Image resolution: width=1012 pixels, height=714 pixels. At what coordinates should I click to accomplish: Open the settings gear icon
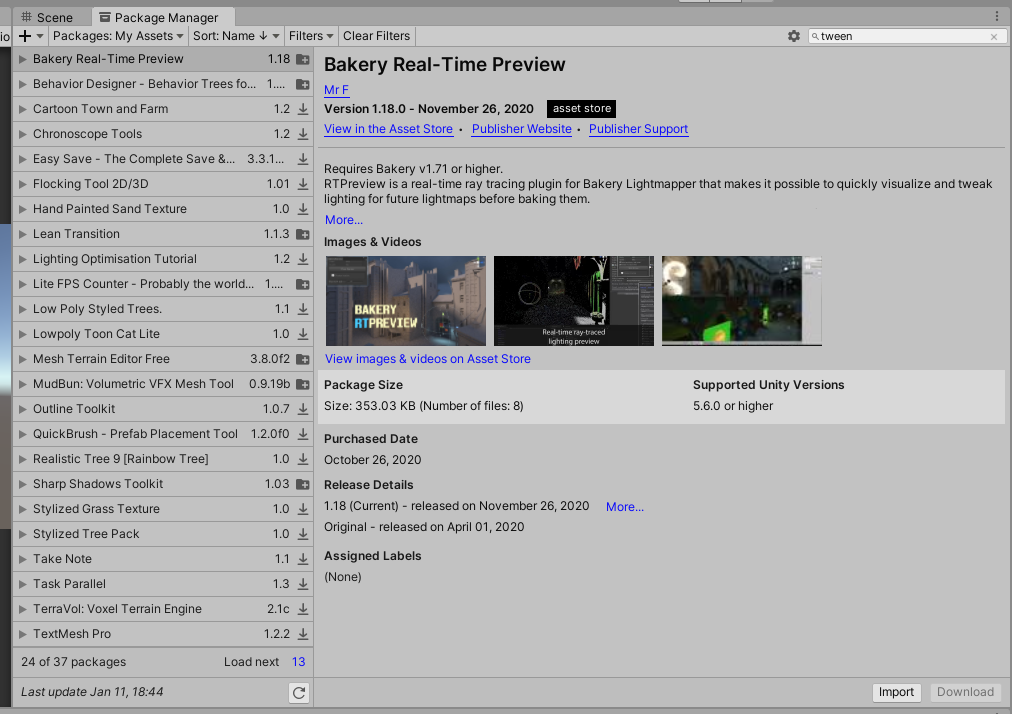[794, 36]
